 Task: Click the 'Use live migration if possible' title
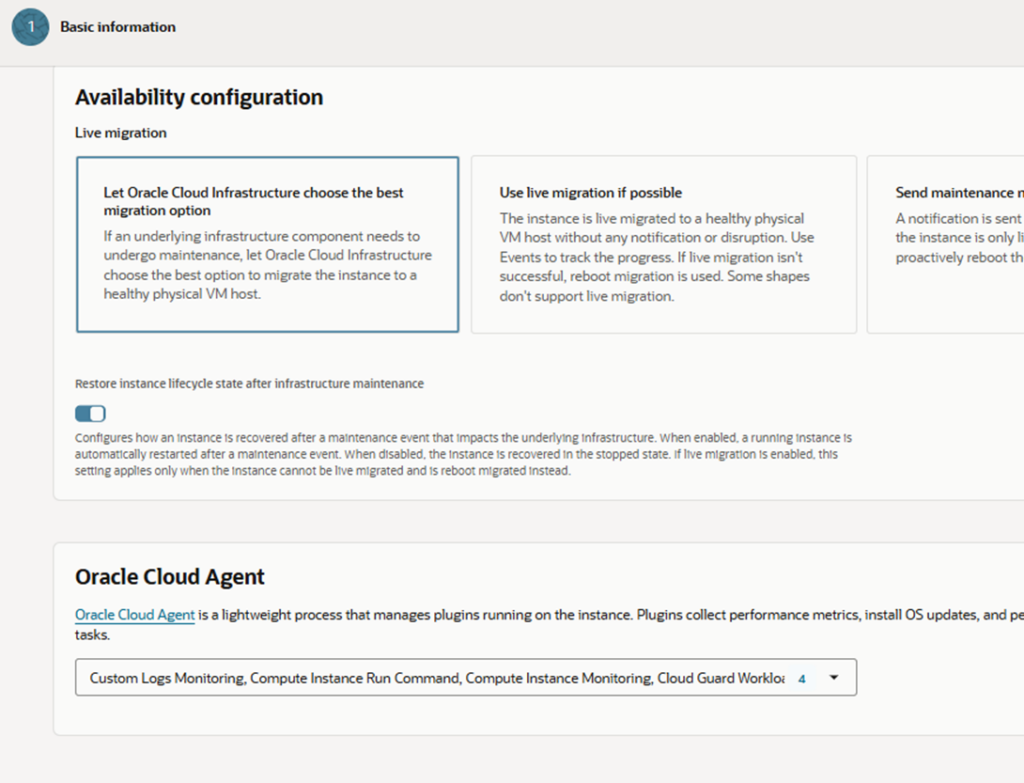591,192
